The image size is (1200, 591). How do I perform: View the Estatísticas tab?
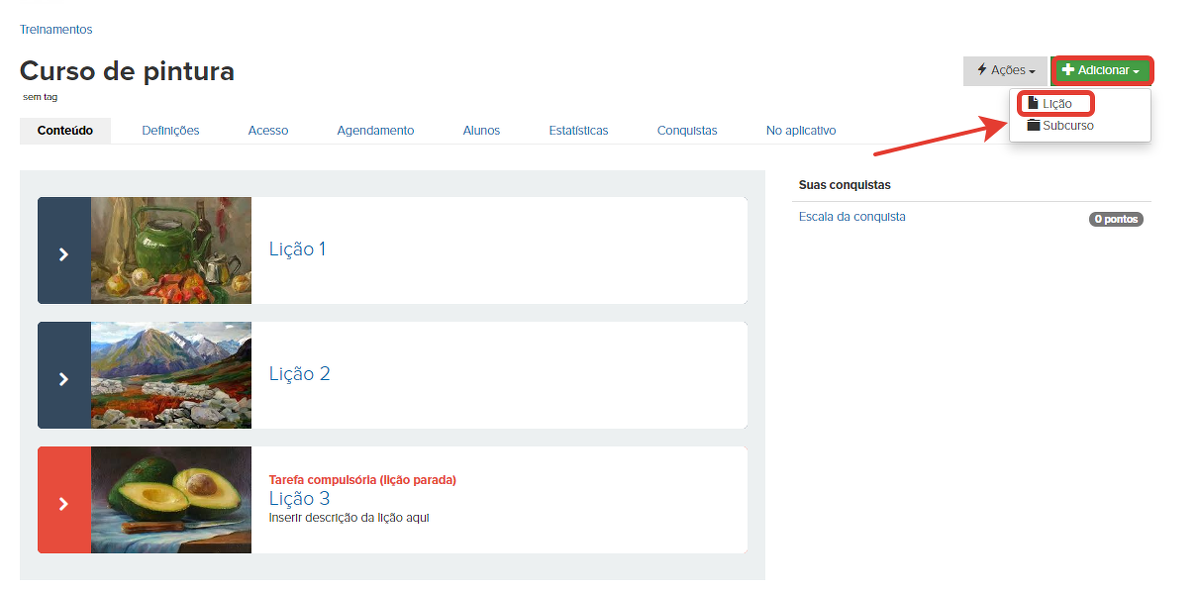[x=578, y=131]
